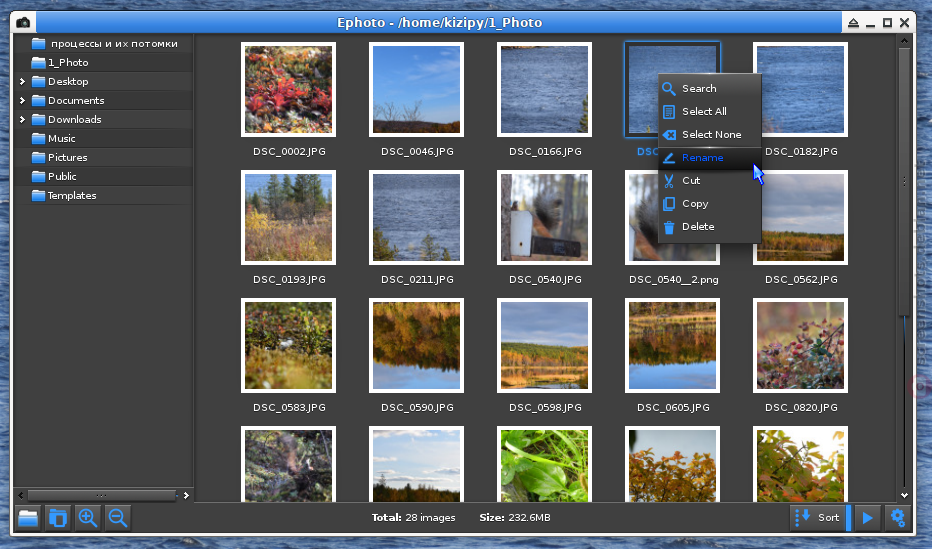Image resolution: width=932 pixels, height=549 pixels.
Task: Click the sidebar horizontal scrollbar handle
Action: (102, 495)
